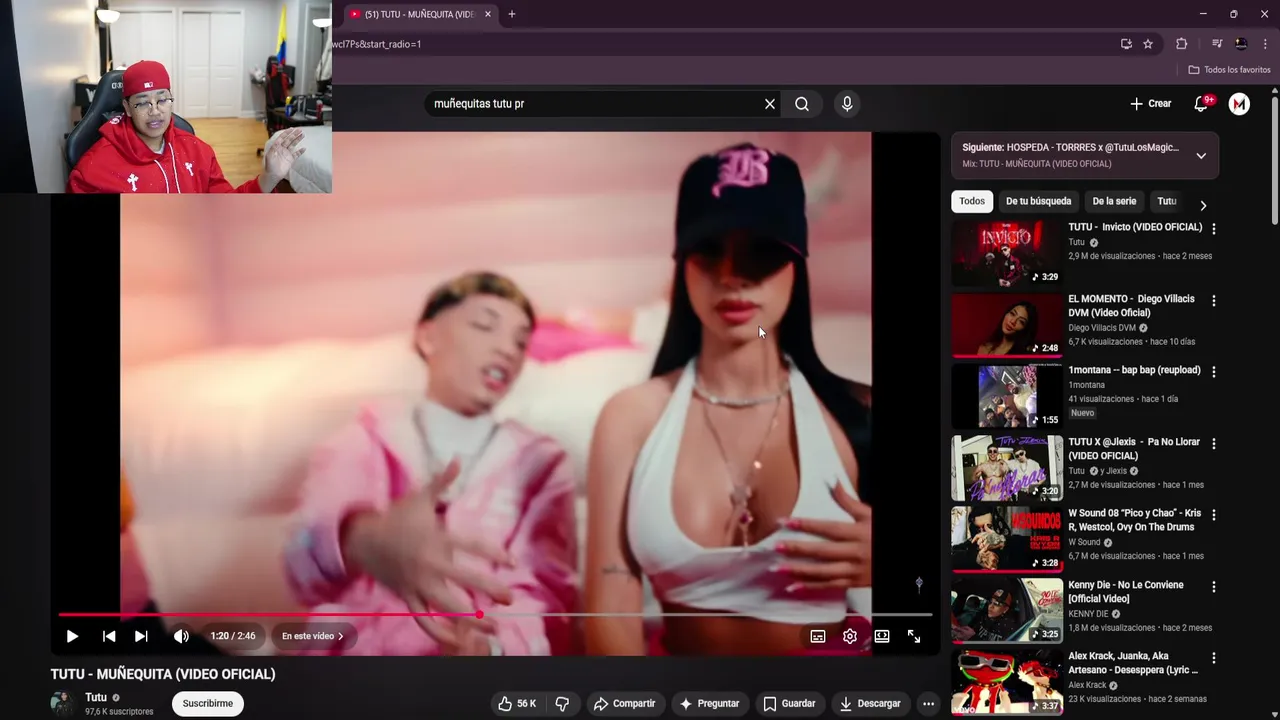Click the Suscribirme button

[208, 704]
